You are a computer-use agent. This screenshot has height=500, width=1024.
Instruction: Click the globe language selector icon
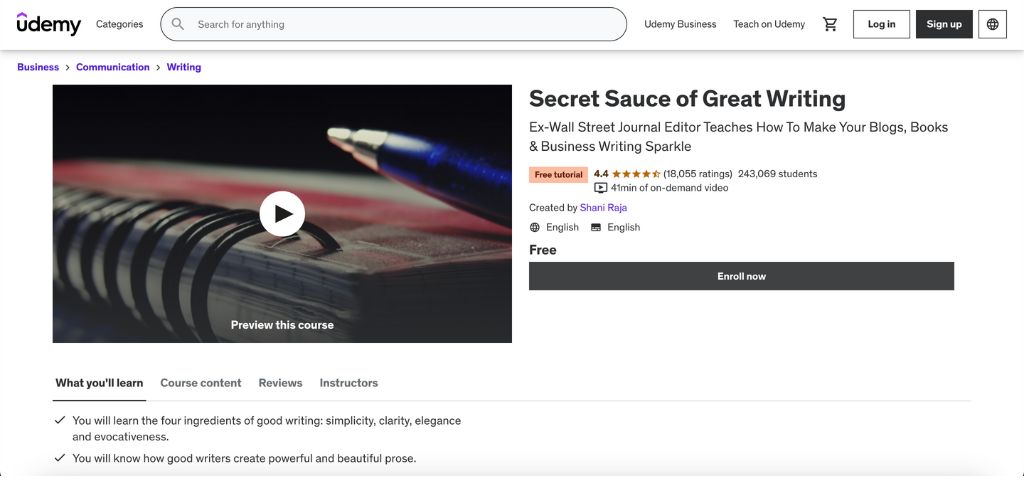point(992,24)
